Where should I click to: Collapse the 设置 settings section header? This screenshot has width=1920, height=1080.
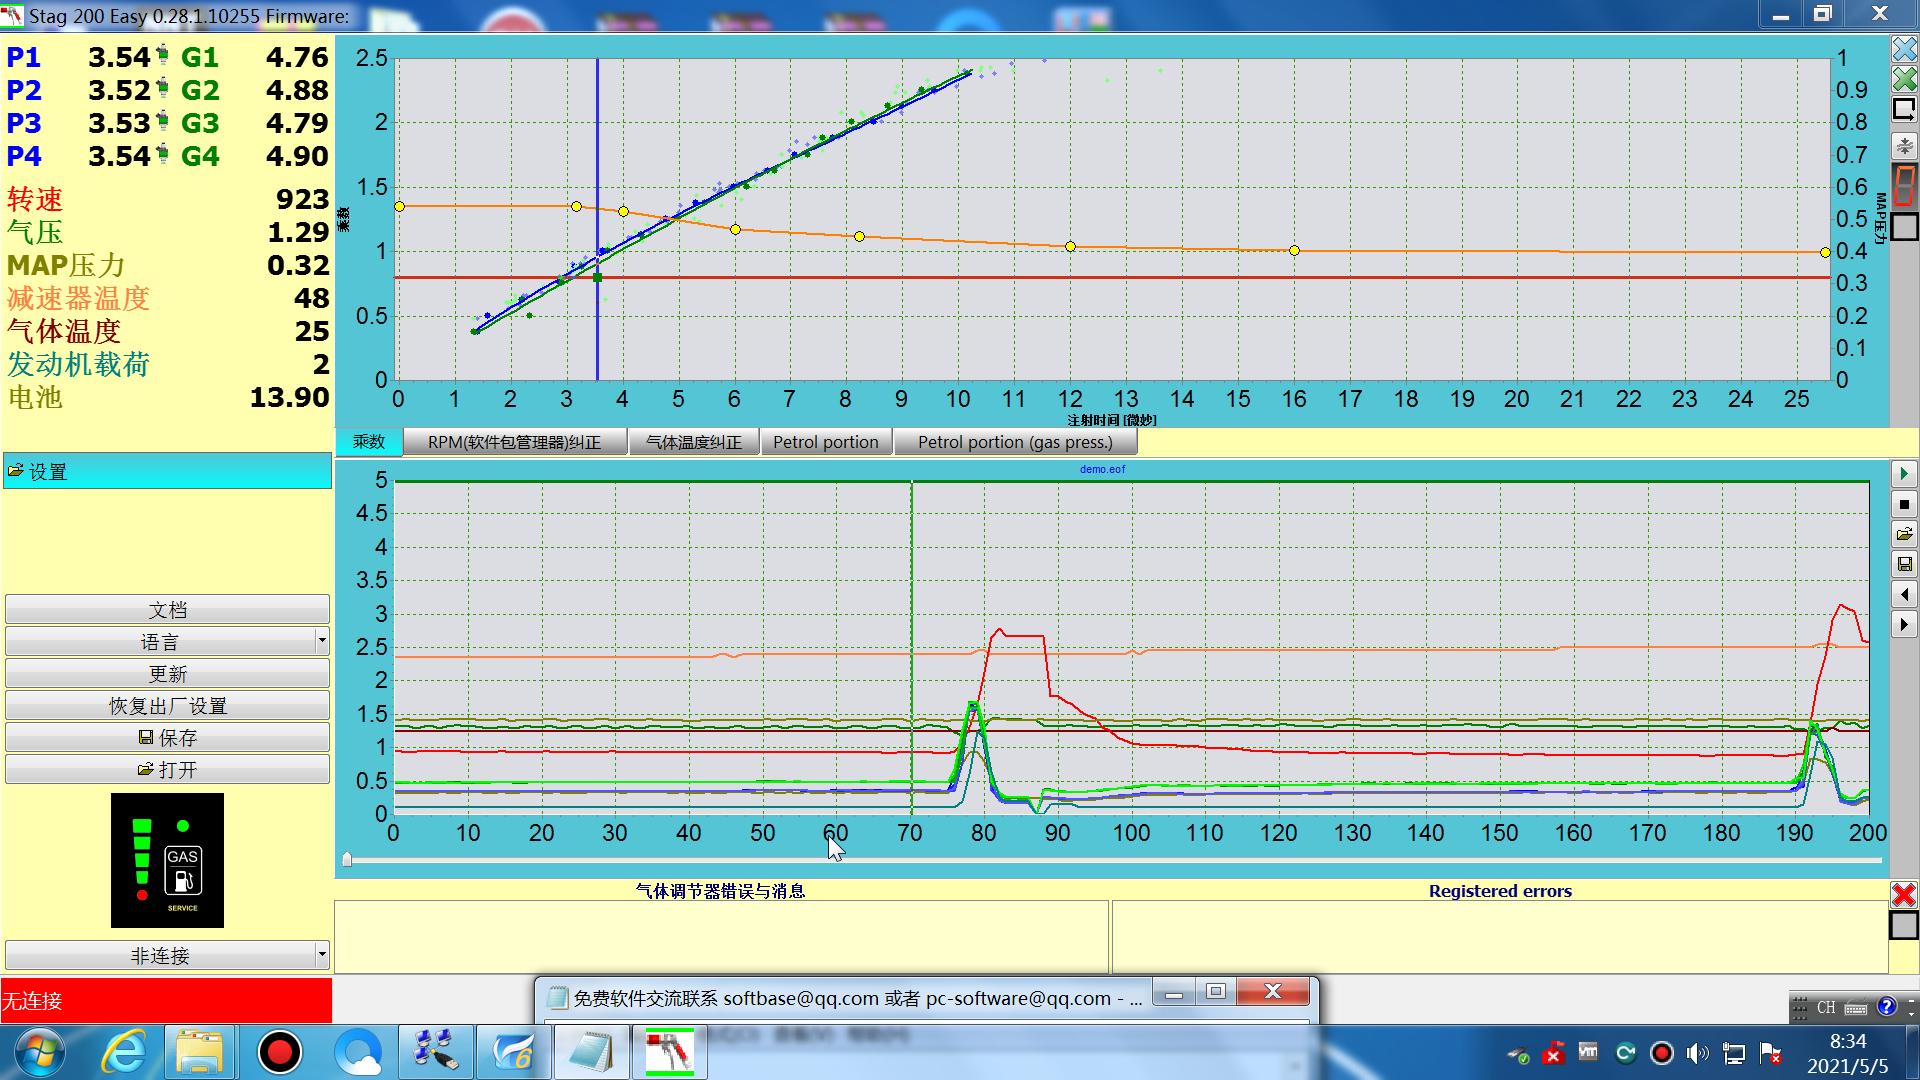[x=167, y=471]
